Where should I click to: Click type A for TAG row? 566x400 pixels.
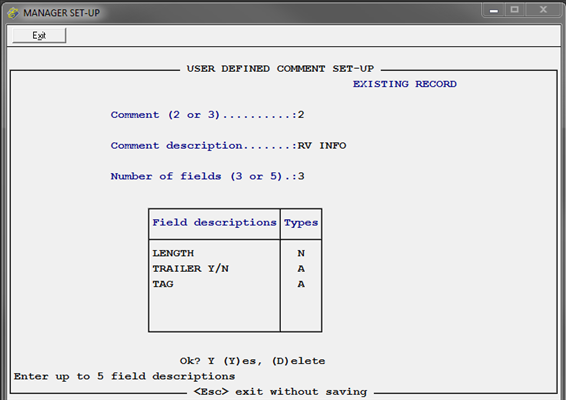pos(301,284)
